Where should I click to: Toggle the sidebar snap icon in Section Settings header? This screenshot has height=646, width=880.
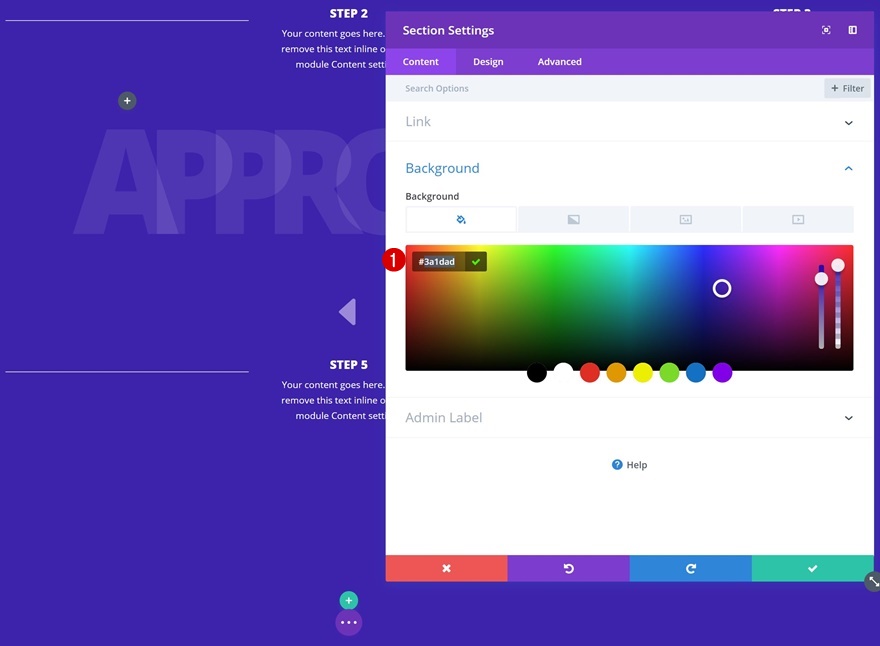coord(852,30)
